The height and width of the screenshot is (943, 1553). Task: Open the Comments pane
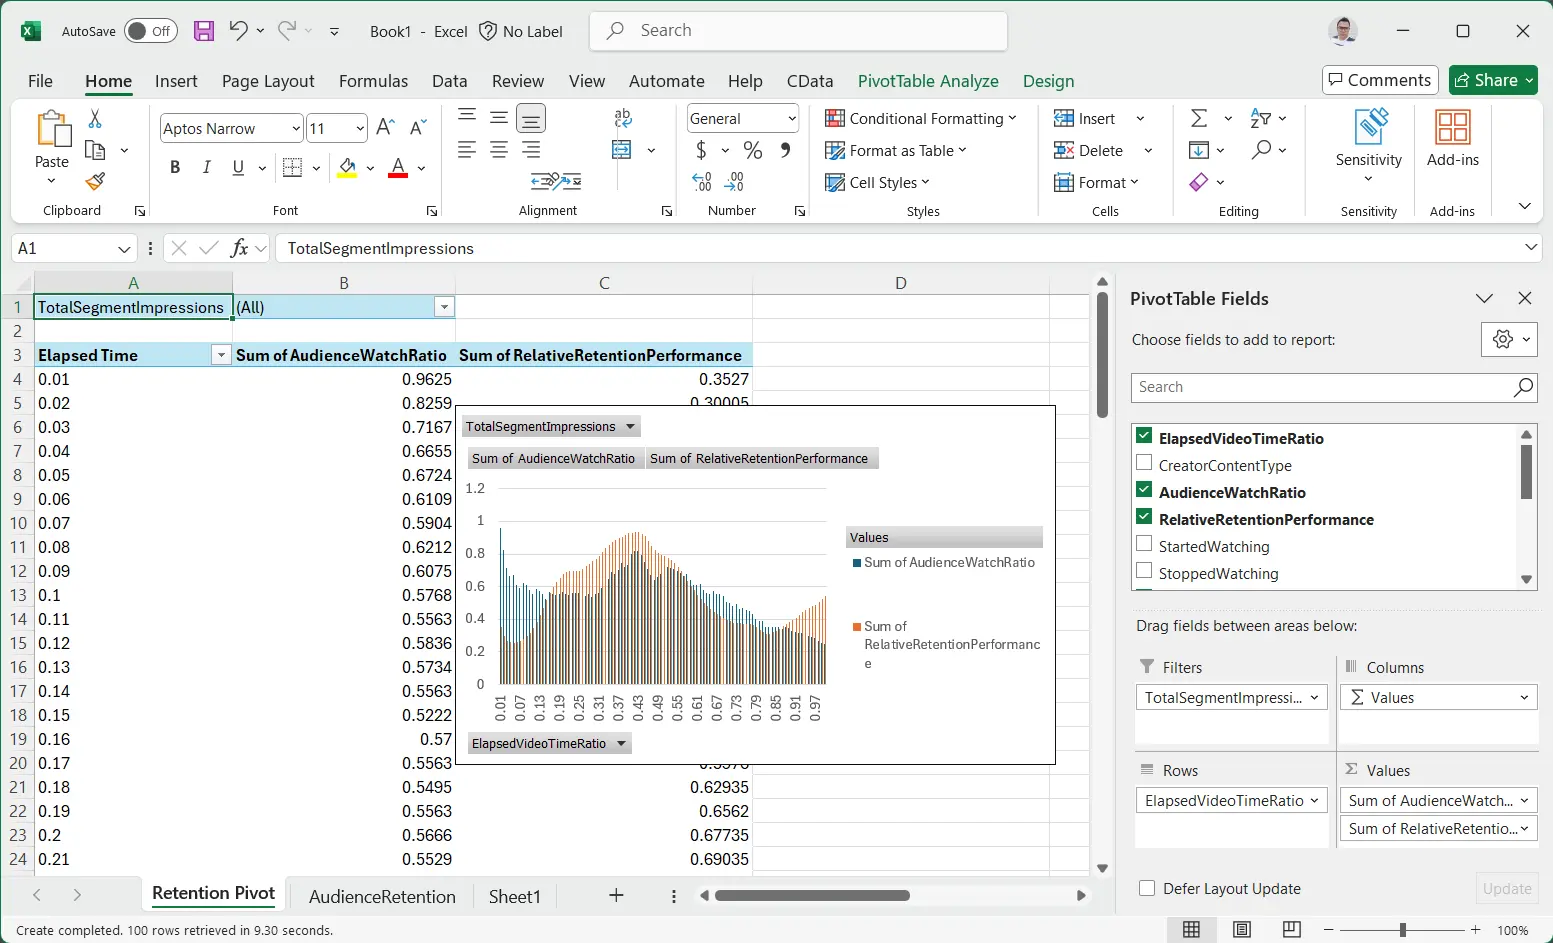(x=1379, y=80)
